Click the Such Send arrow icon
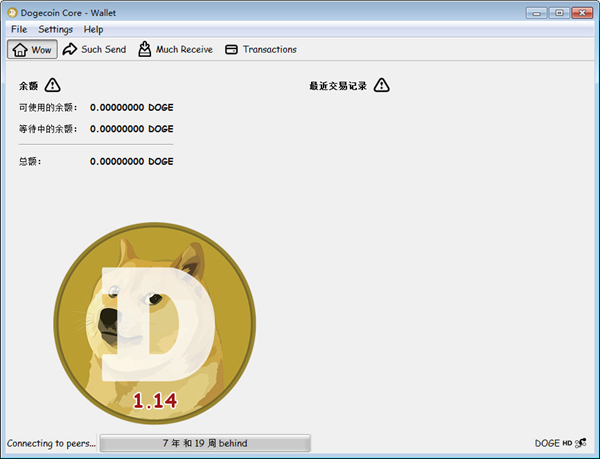 [x=70, y=49]
